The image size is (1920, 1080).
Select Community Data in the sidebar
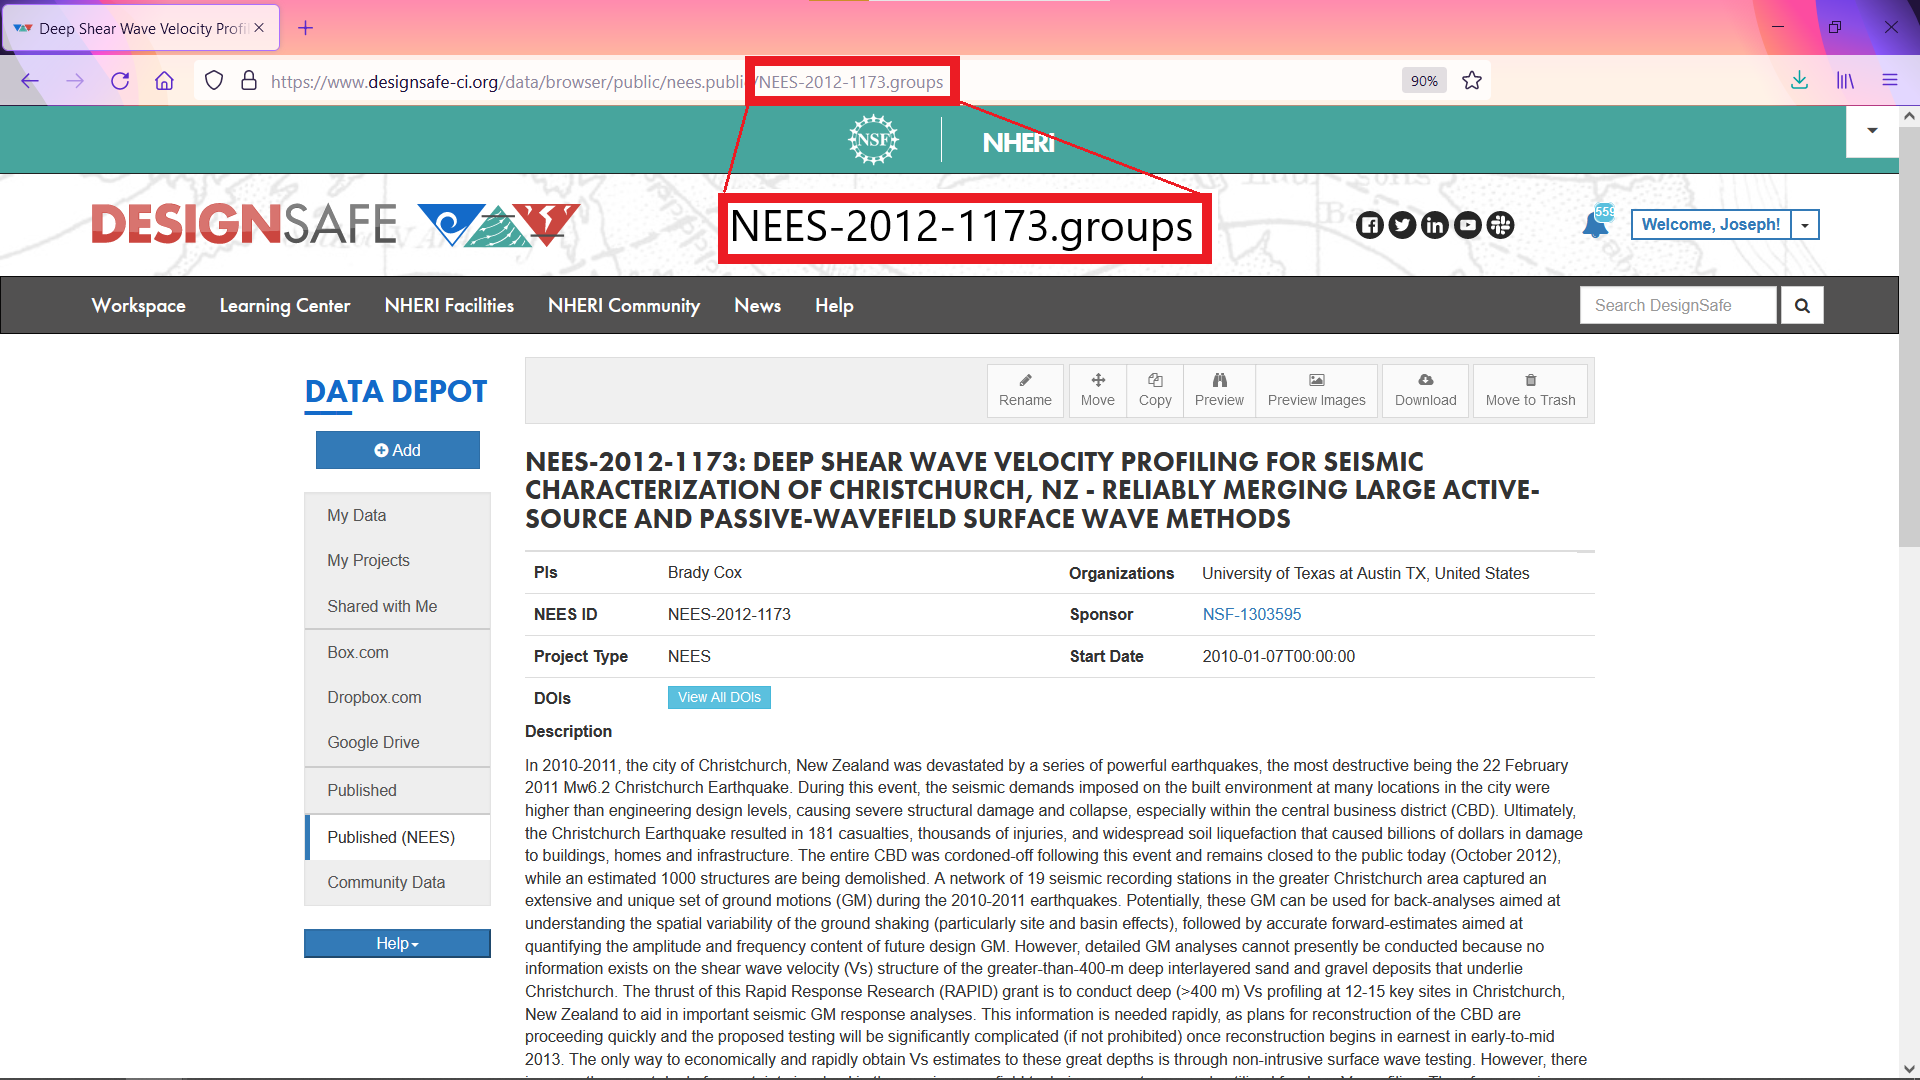point(397,882)
